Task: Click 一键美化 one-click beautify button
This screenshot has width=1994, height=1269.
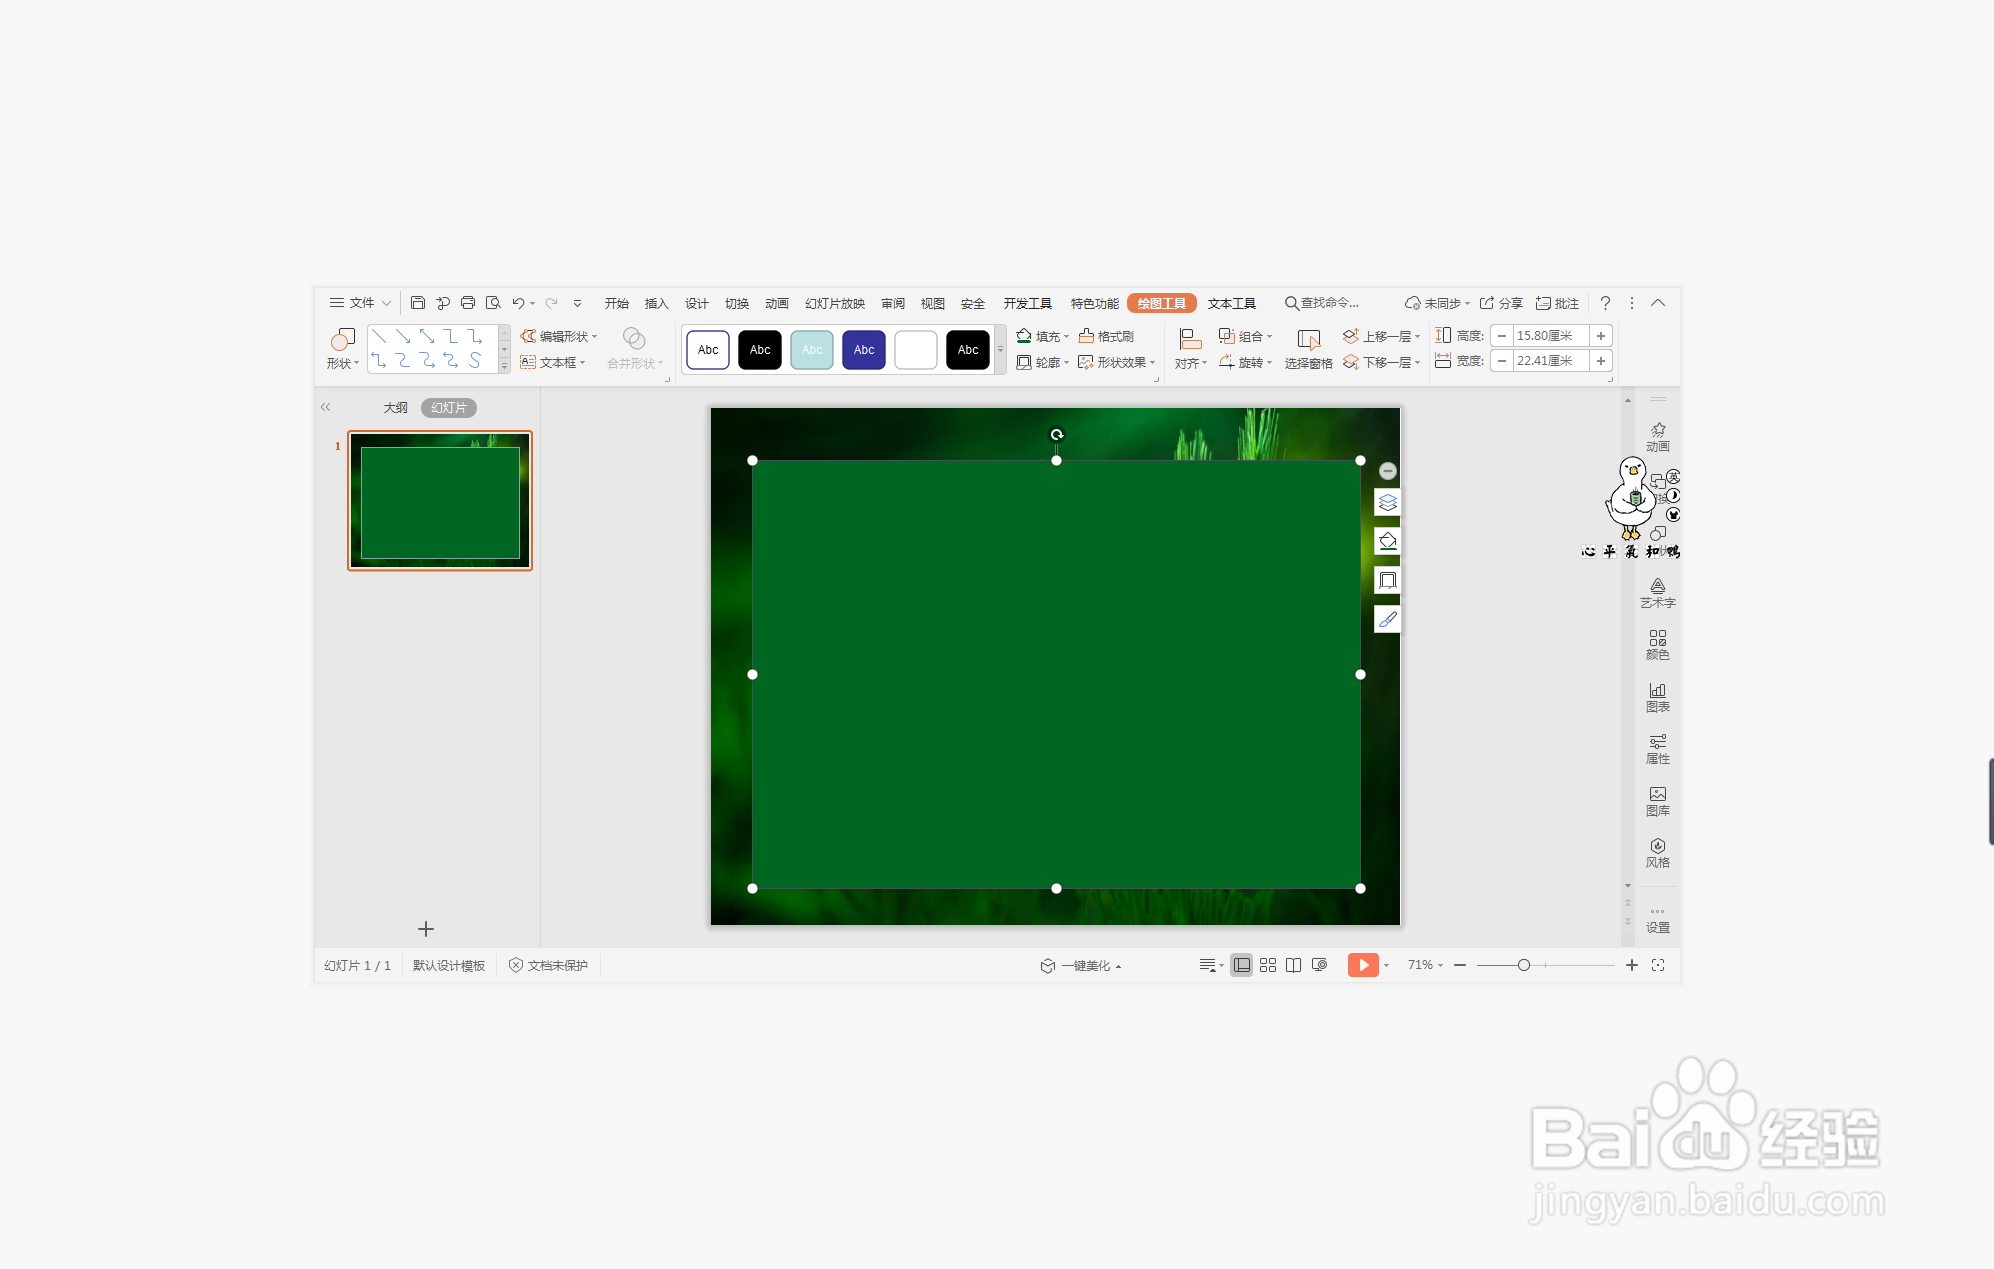Action: coord(1081,965)
